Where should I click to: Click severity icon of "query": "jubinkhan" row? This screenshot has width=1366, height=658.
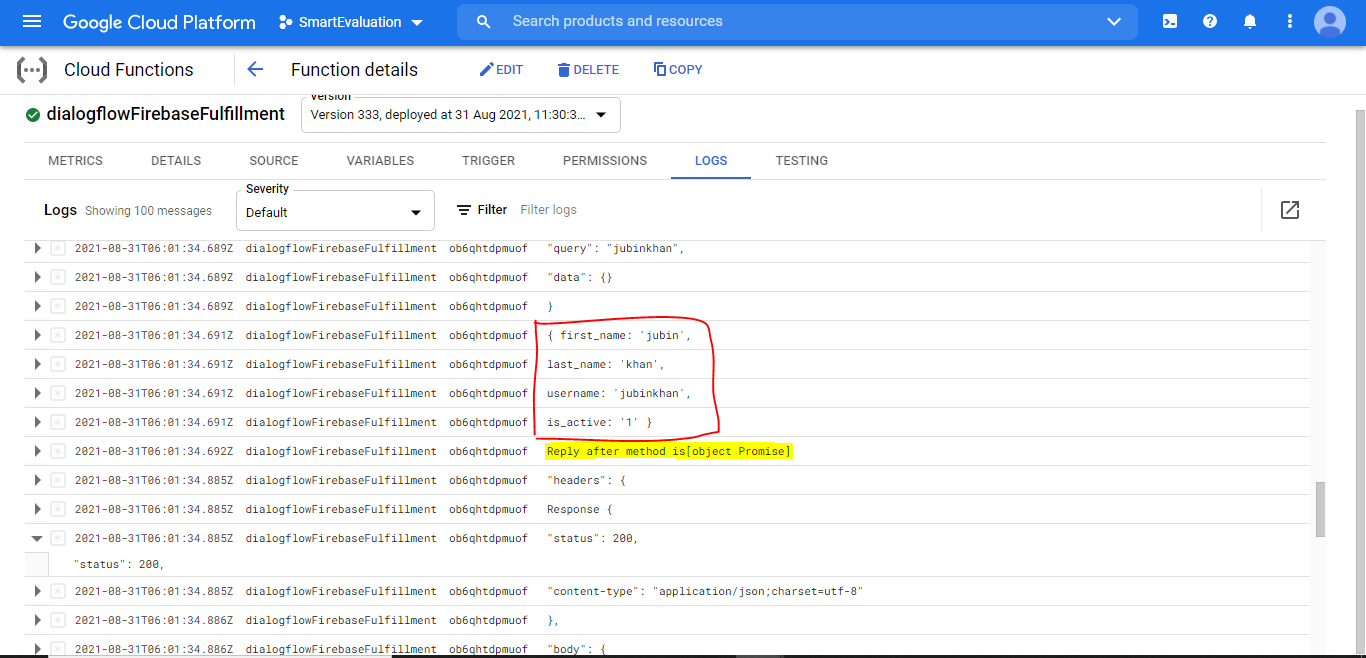(x=58, y=248)
